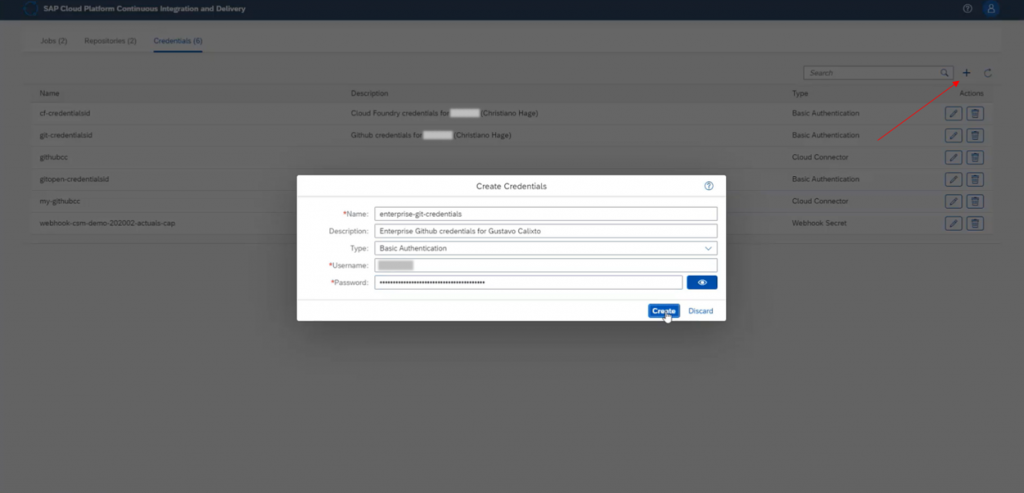Click the Description input field

tap(546, 231)
